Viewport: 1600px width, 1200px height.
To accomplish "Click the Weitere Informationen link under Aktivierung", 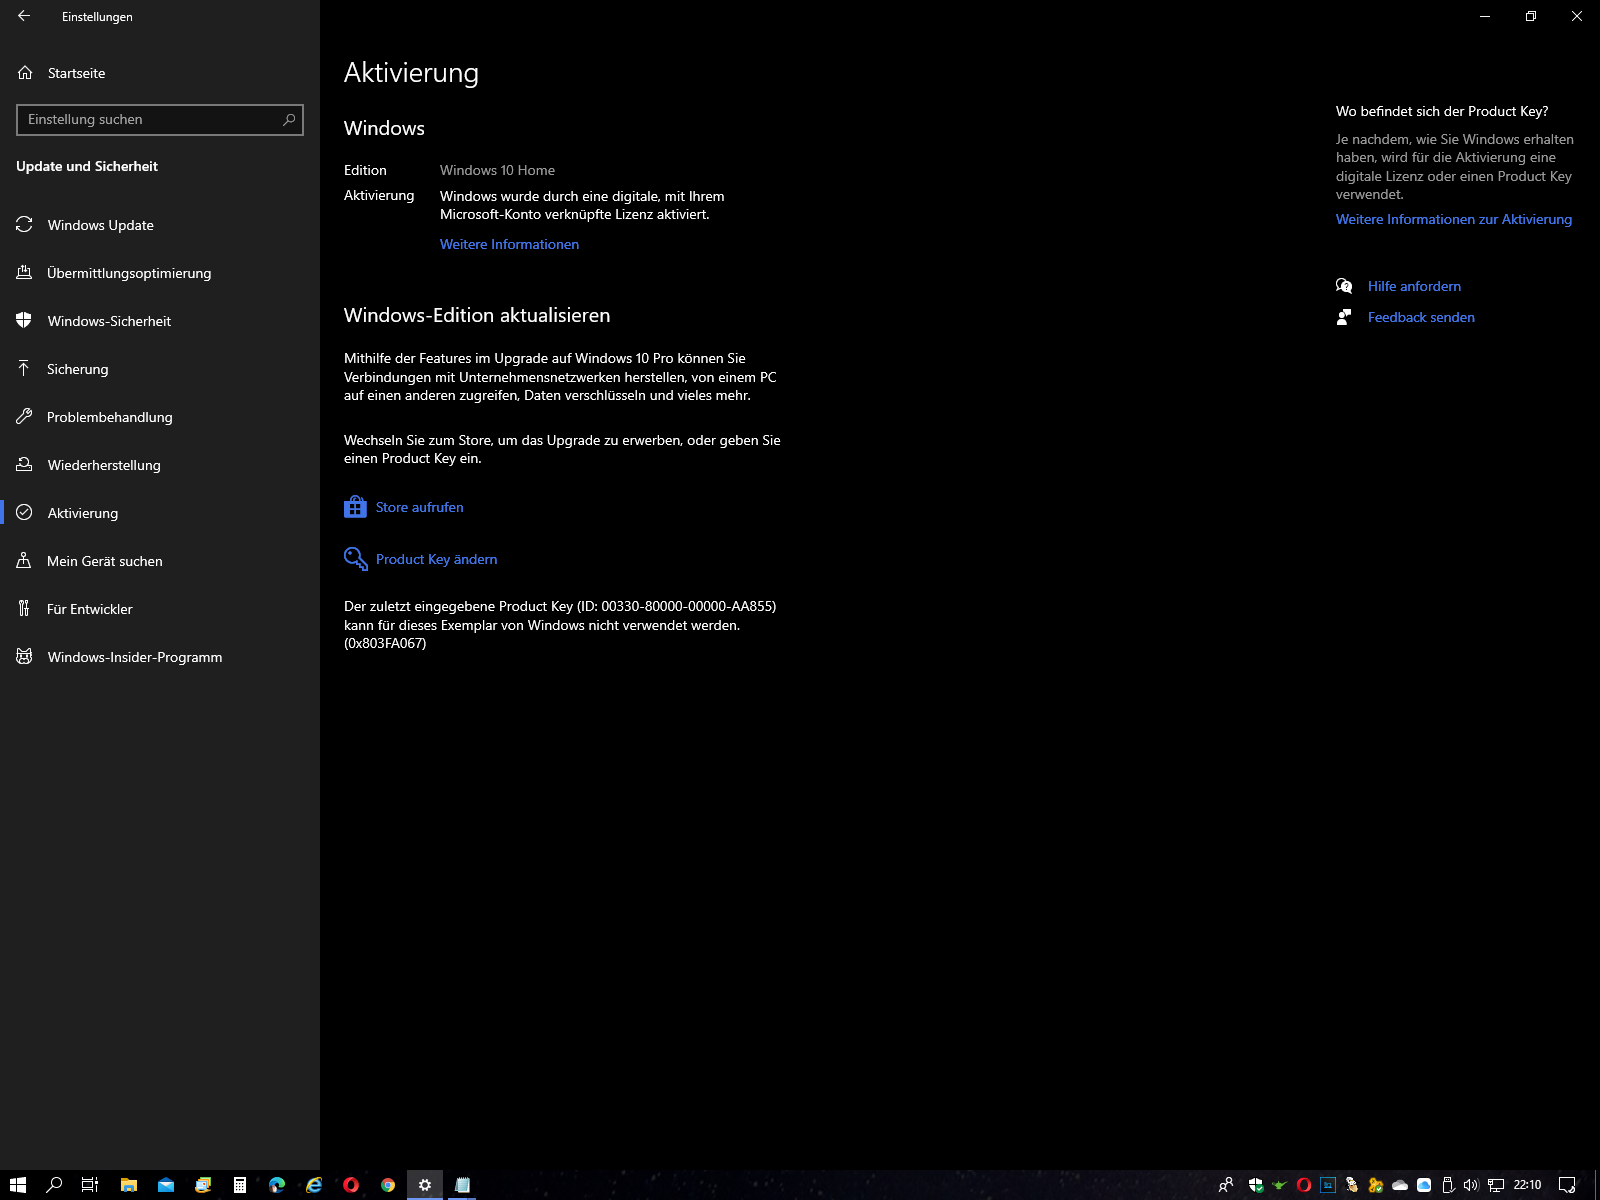I will point(509,244).
